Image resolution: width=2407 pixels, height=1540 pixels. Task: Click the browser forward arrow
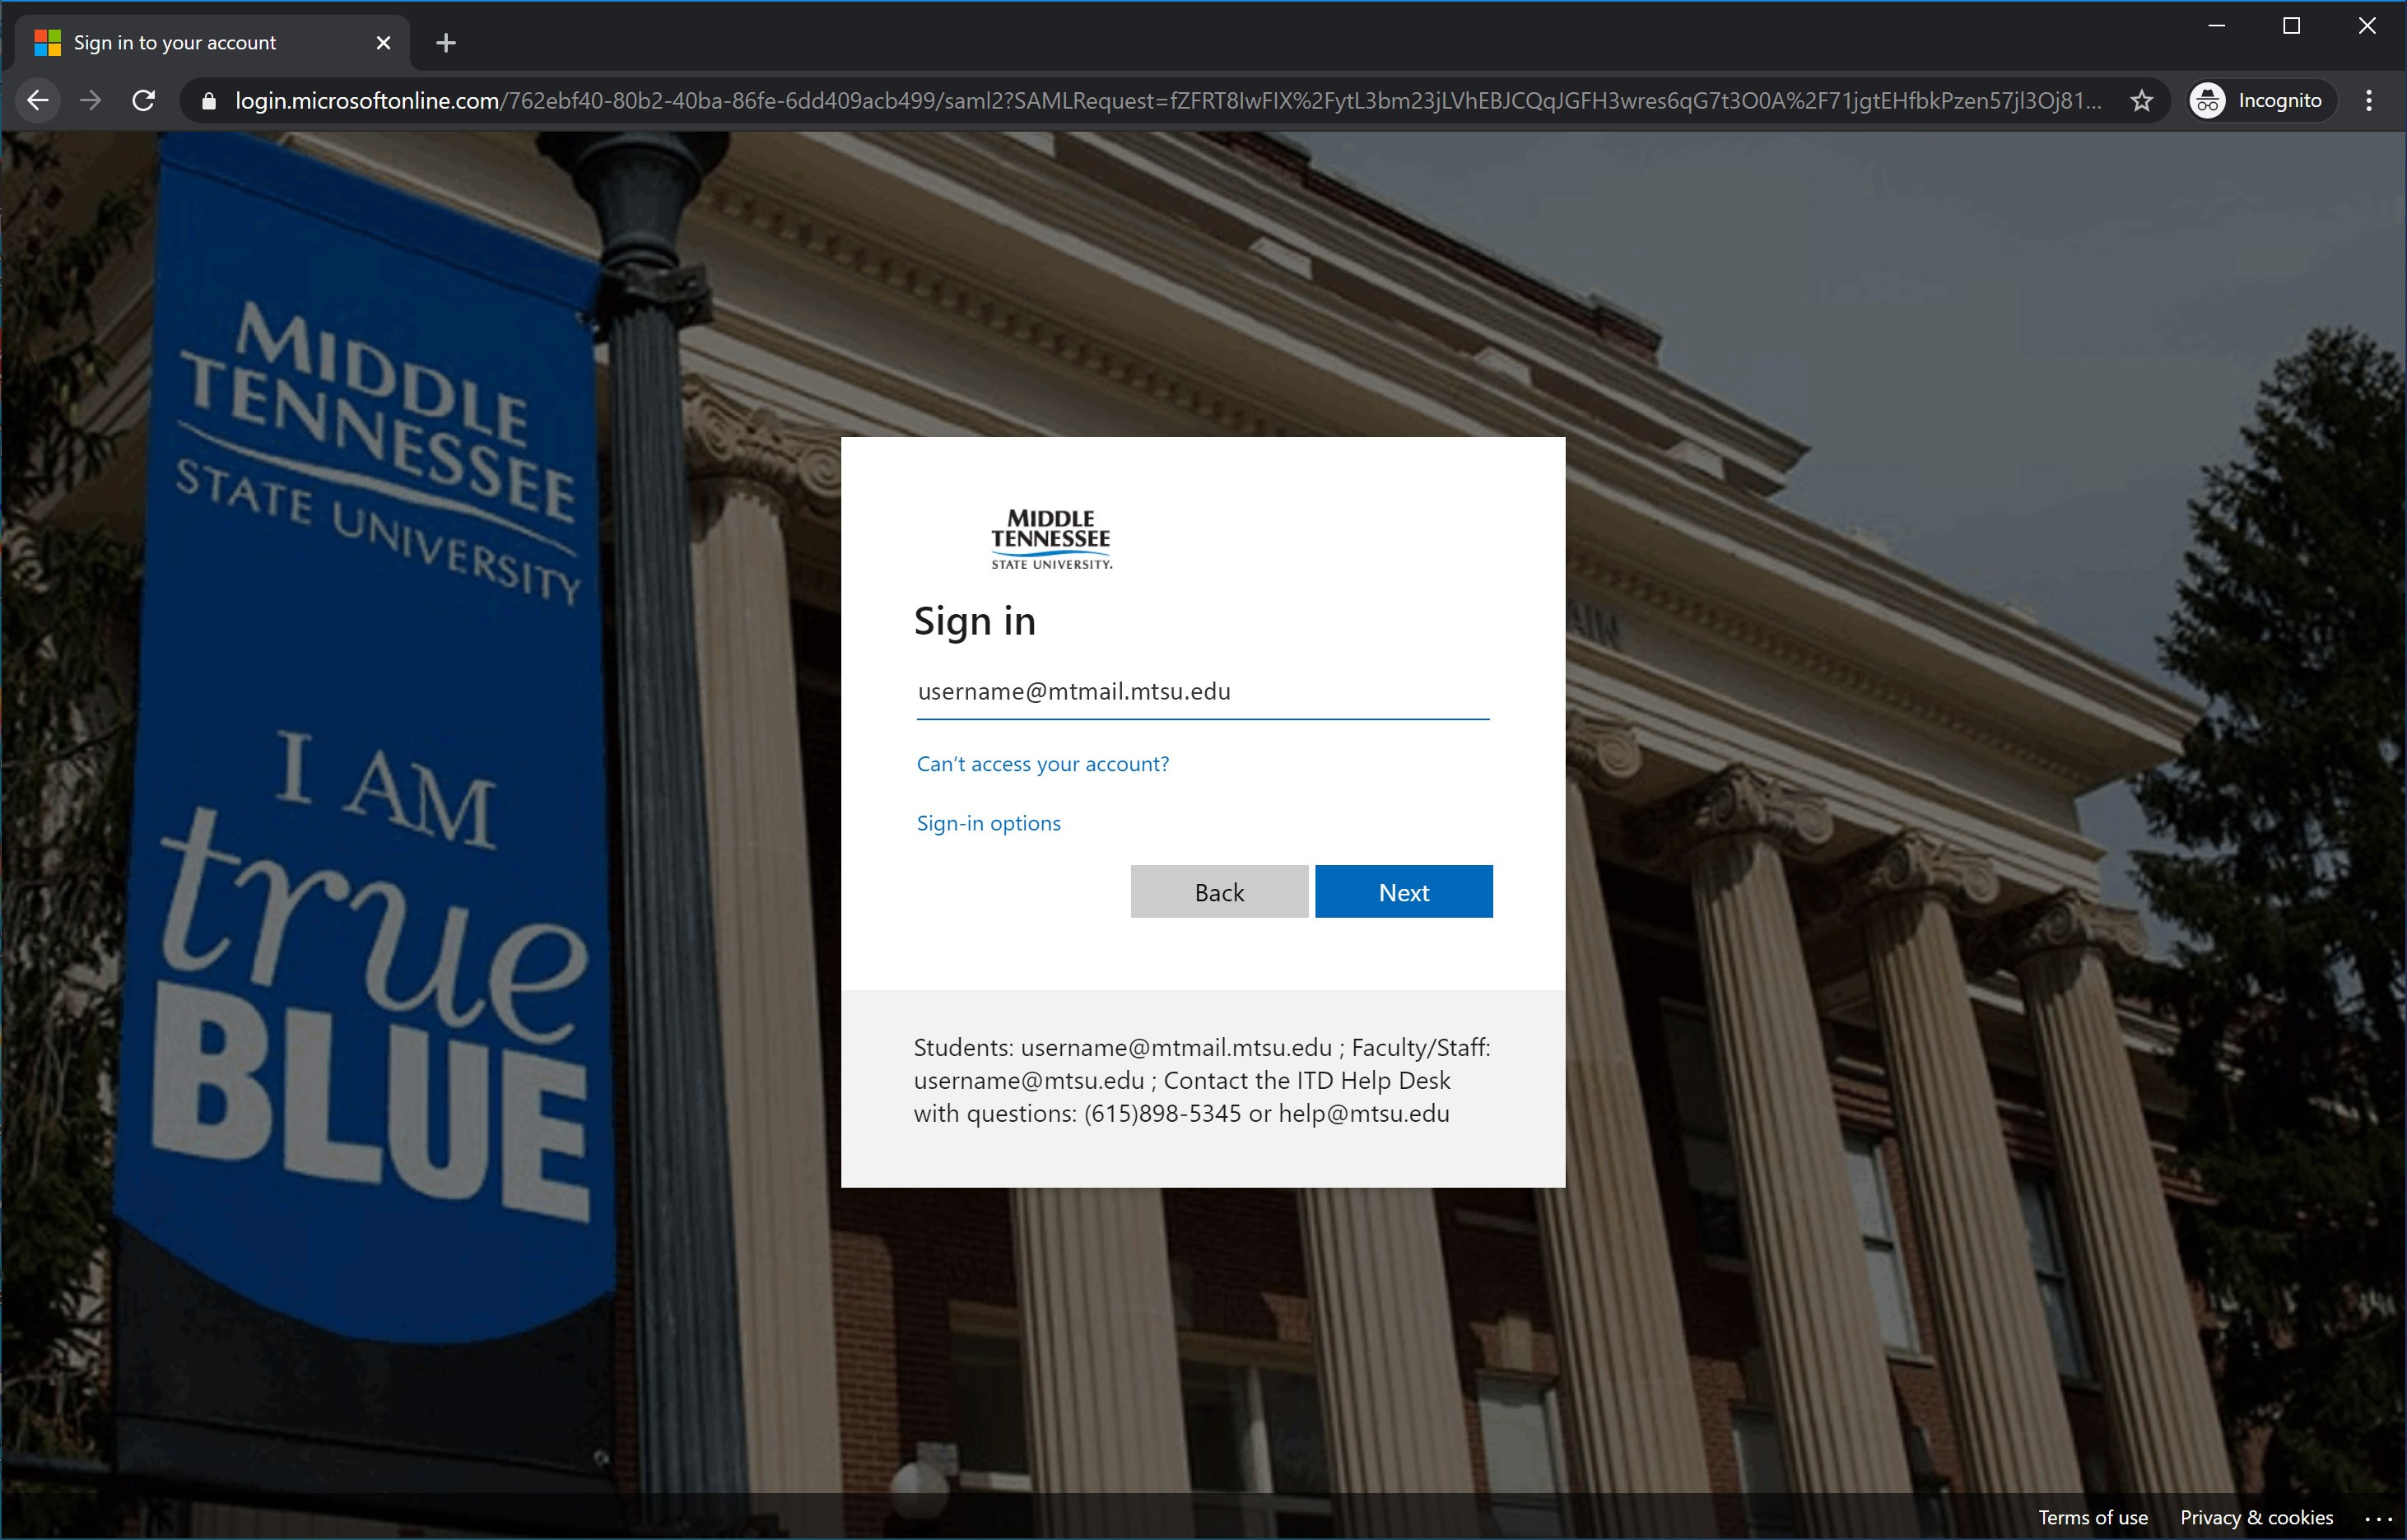tap(91, 100)
